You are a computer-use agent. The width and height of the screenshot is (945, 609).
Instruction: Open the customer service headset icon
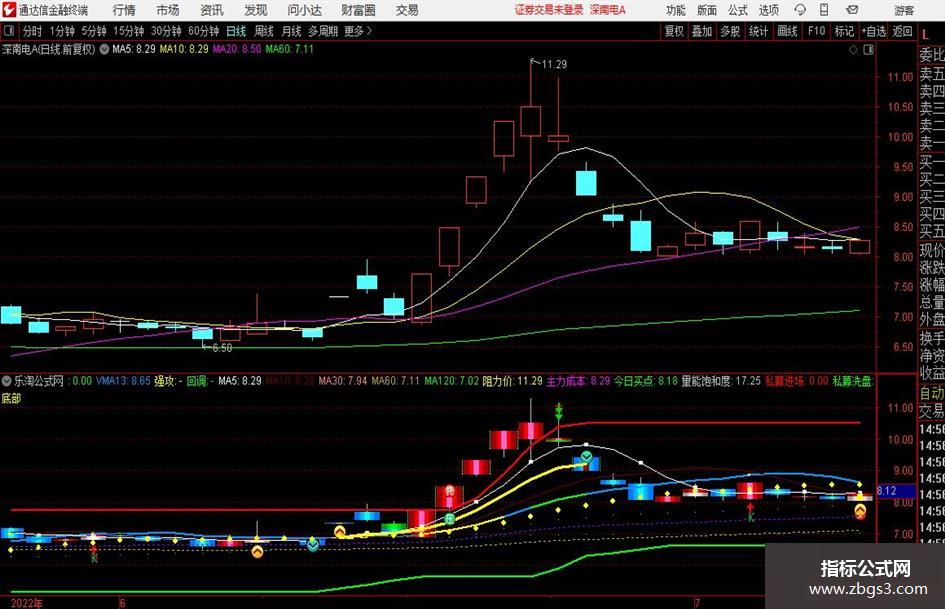click(800, 10)
